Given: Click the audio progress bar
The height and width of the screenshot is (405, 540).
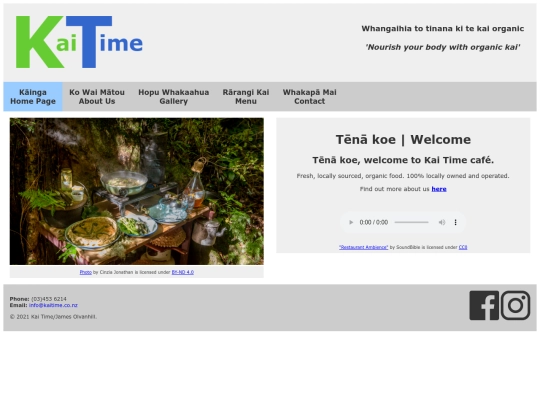Looking at the screenshot, I should (x=412, y=222).
